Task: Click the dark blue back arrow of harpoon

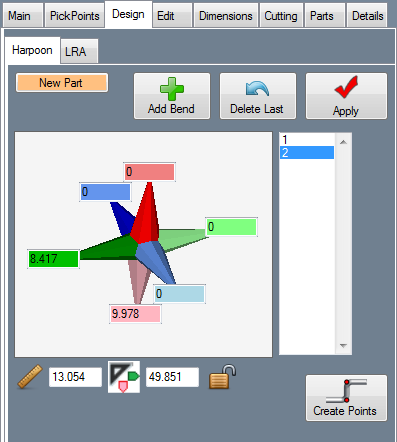Action: [122, 217]
